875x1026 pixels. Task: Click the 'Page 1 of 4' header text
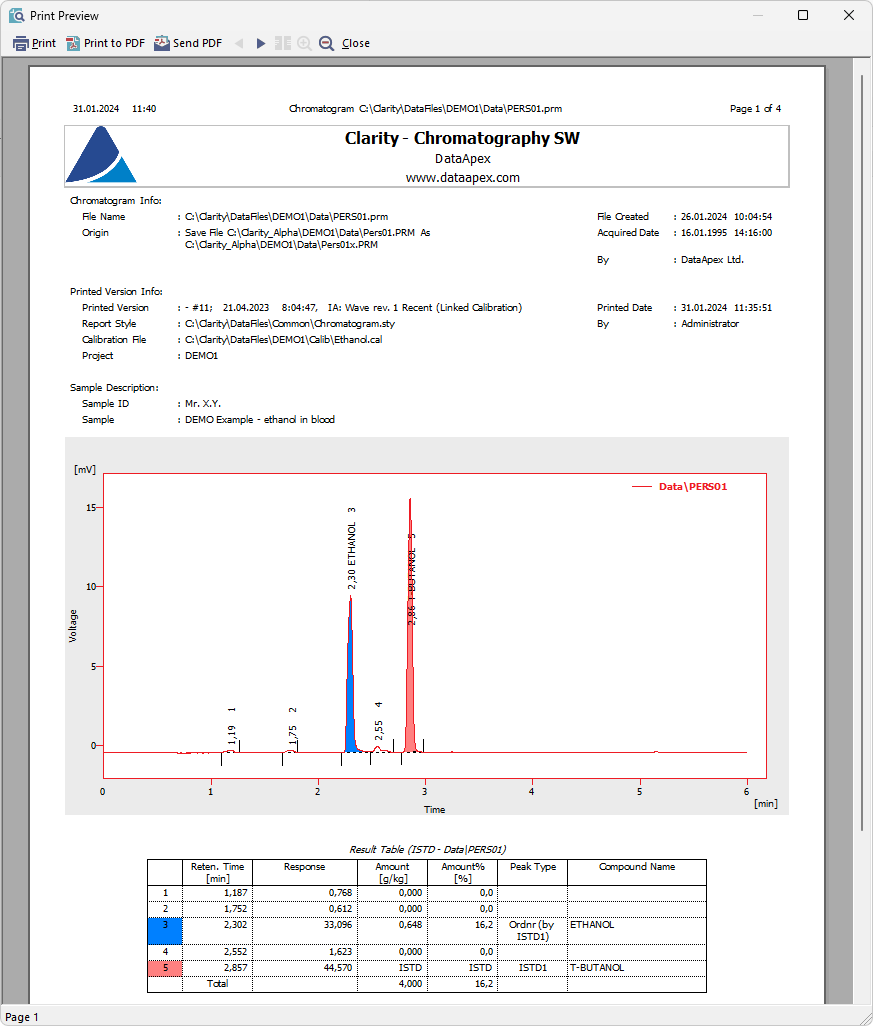pos(755,109)
